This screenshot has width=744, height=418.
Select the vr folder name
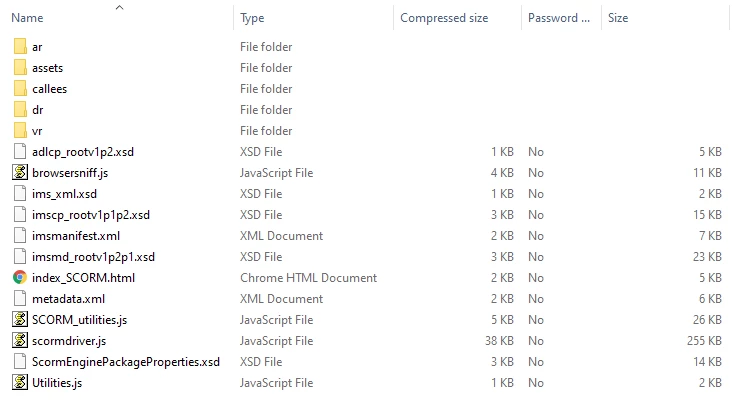[x=37, y=131]
